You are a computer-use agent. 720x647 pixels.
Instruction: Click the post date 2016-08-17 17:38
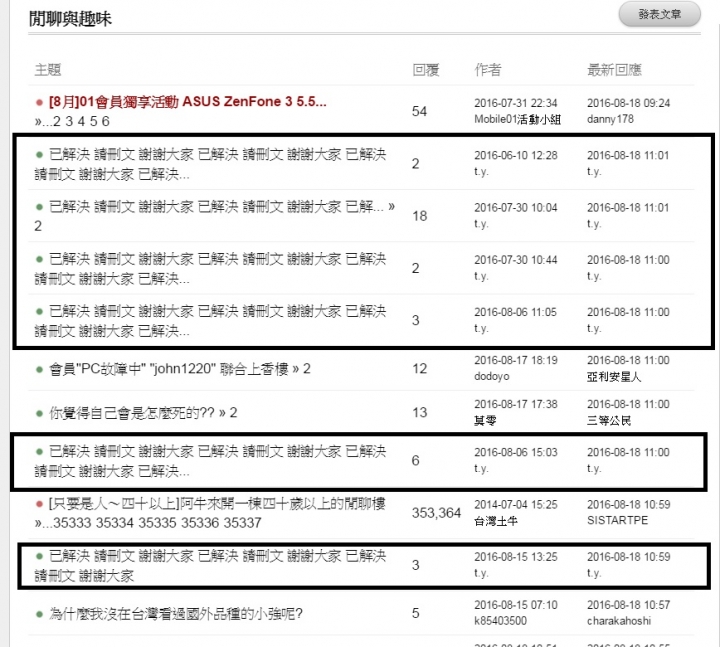click(x=516, y=404)
